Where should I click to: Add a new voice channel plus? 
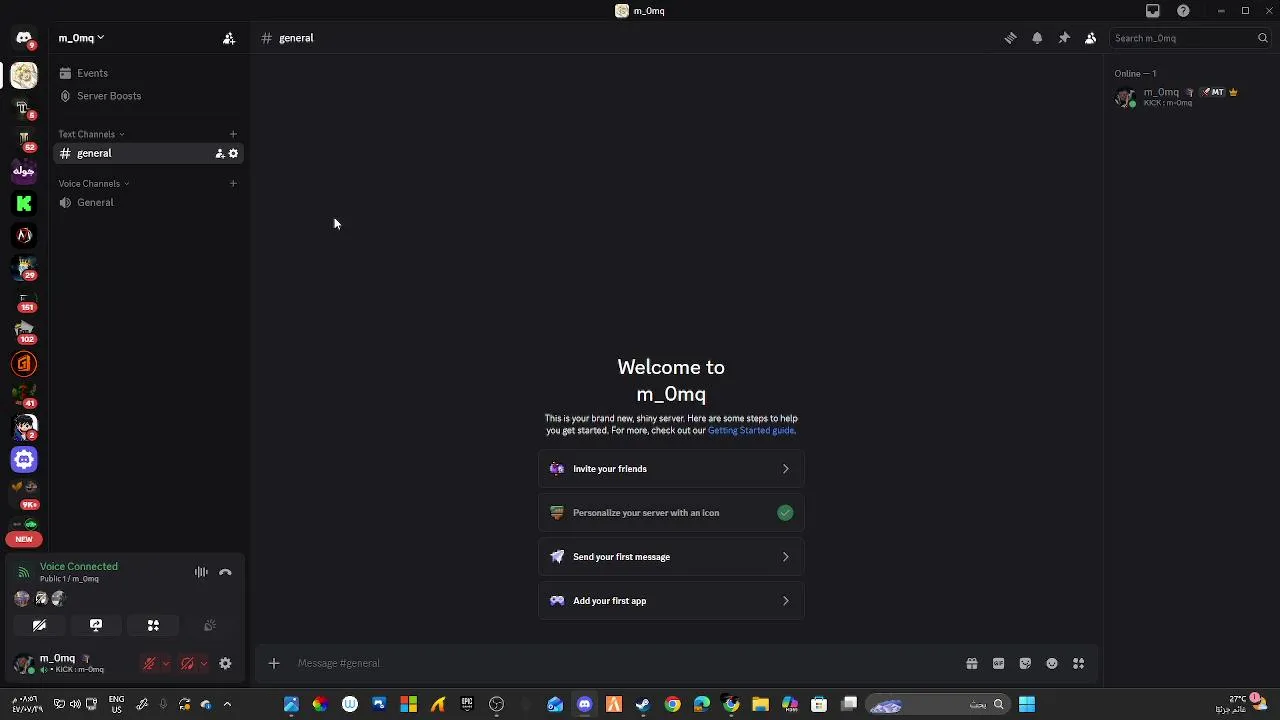pyautogui.click(x=233, y=183)
